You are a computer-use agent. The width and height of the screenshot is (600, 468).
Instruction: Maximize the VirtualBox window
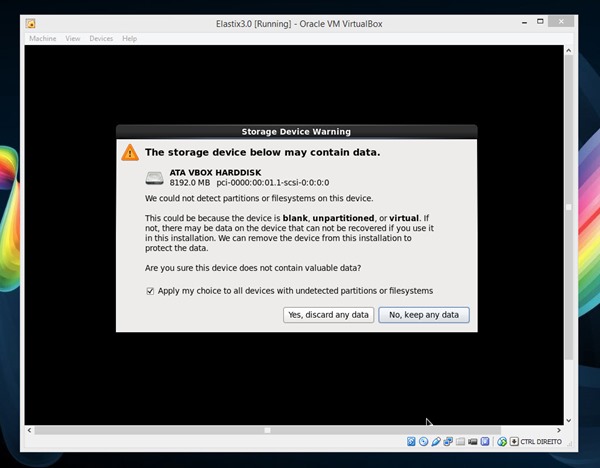[540, 21]
